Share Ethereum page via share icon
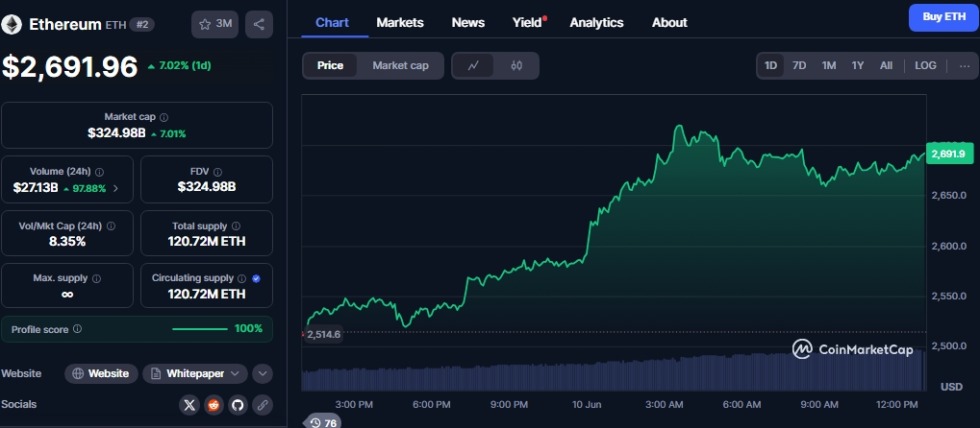 [258, 24]
